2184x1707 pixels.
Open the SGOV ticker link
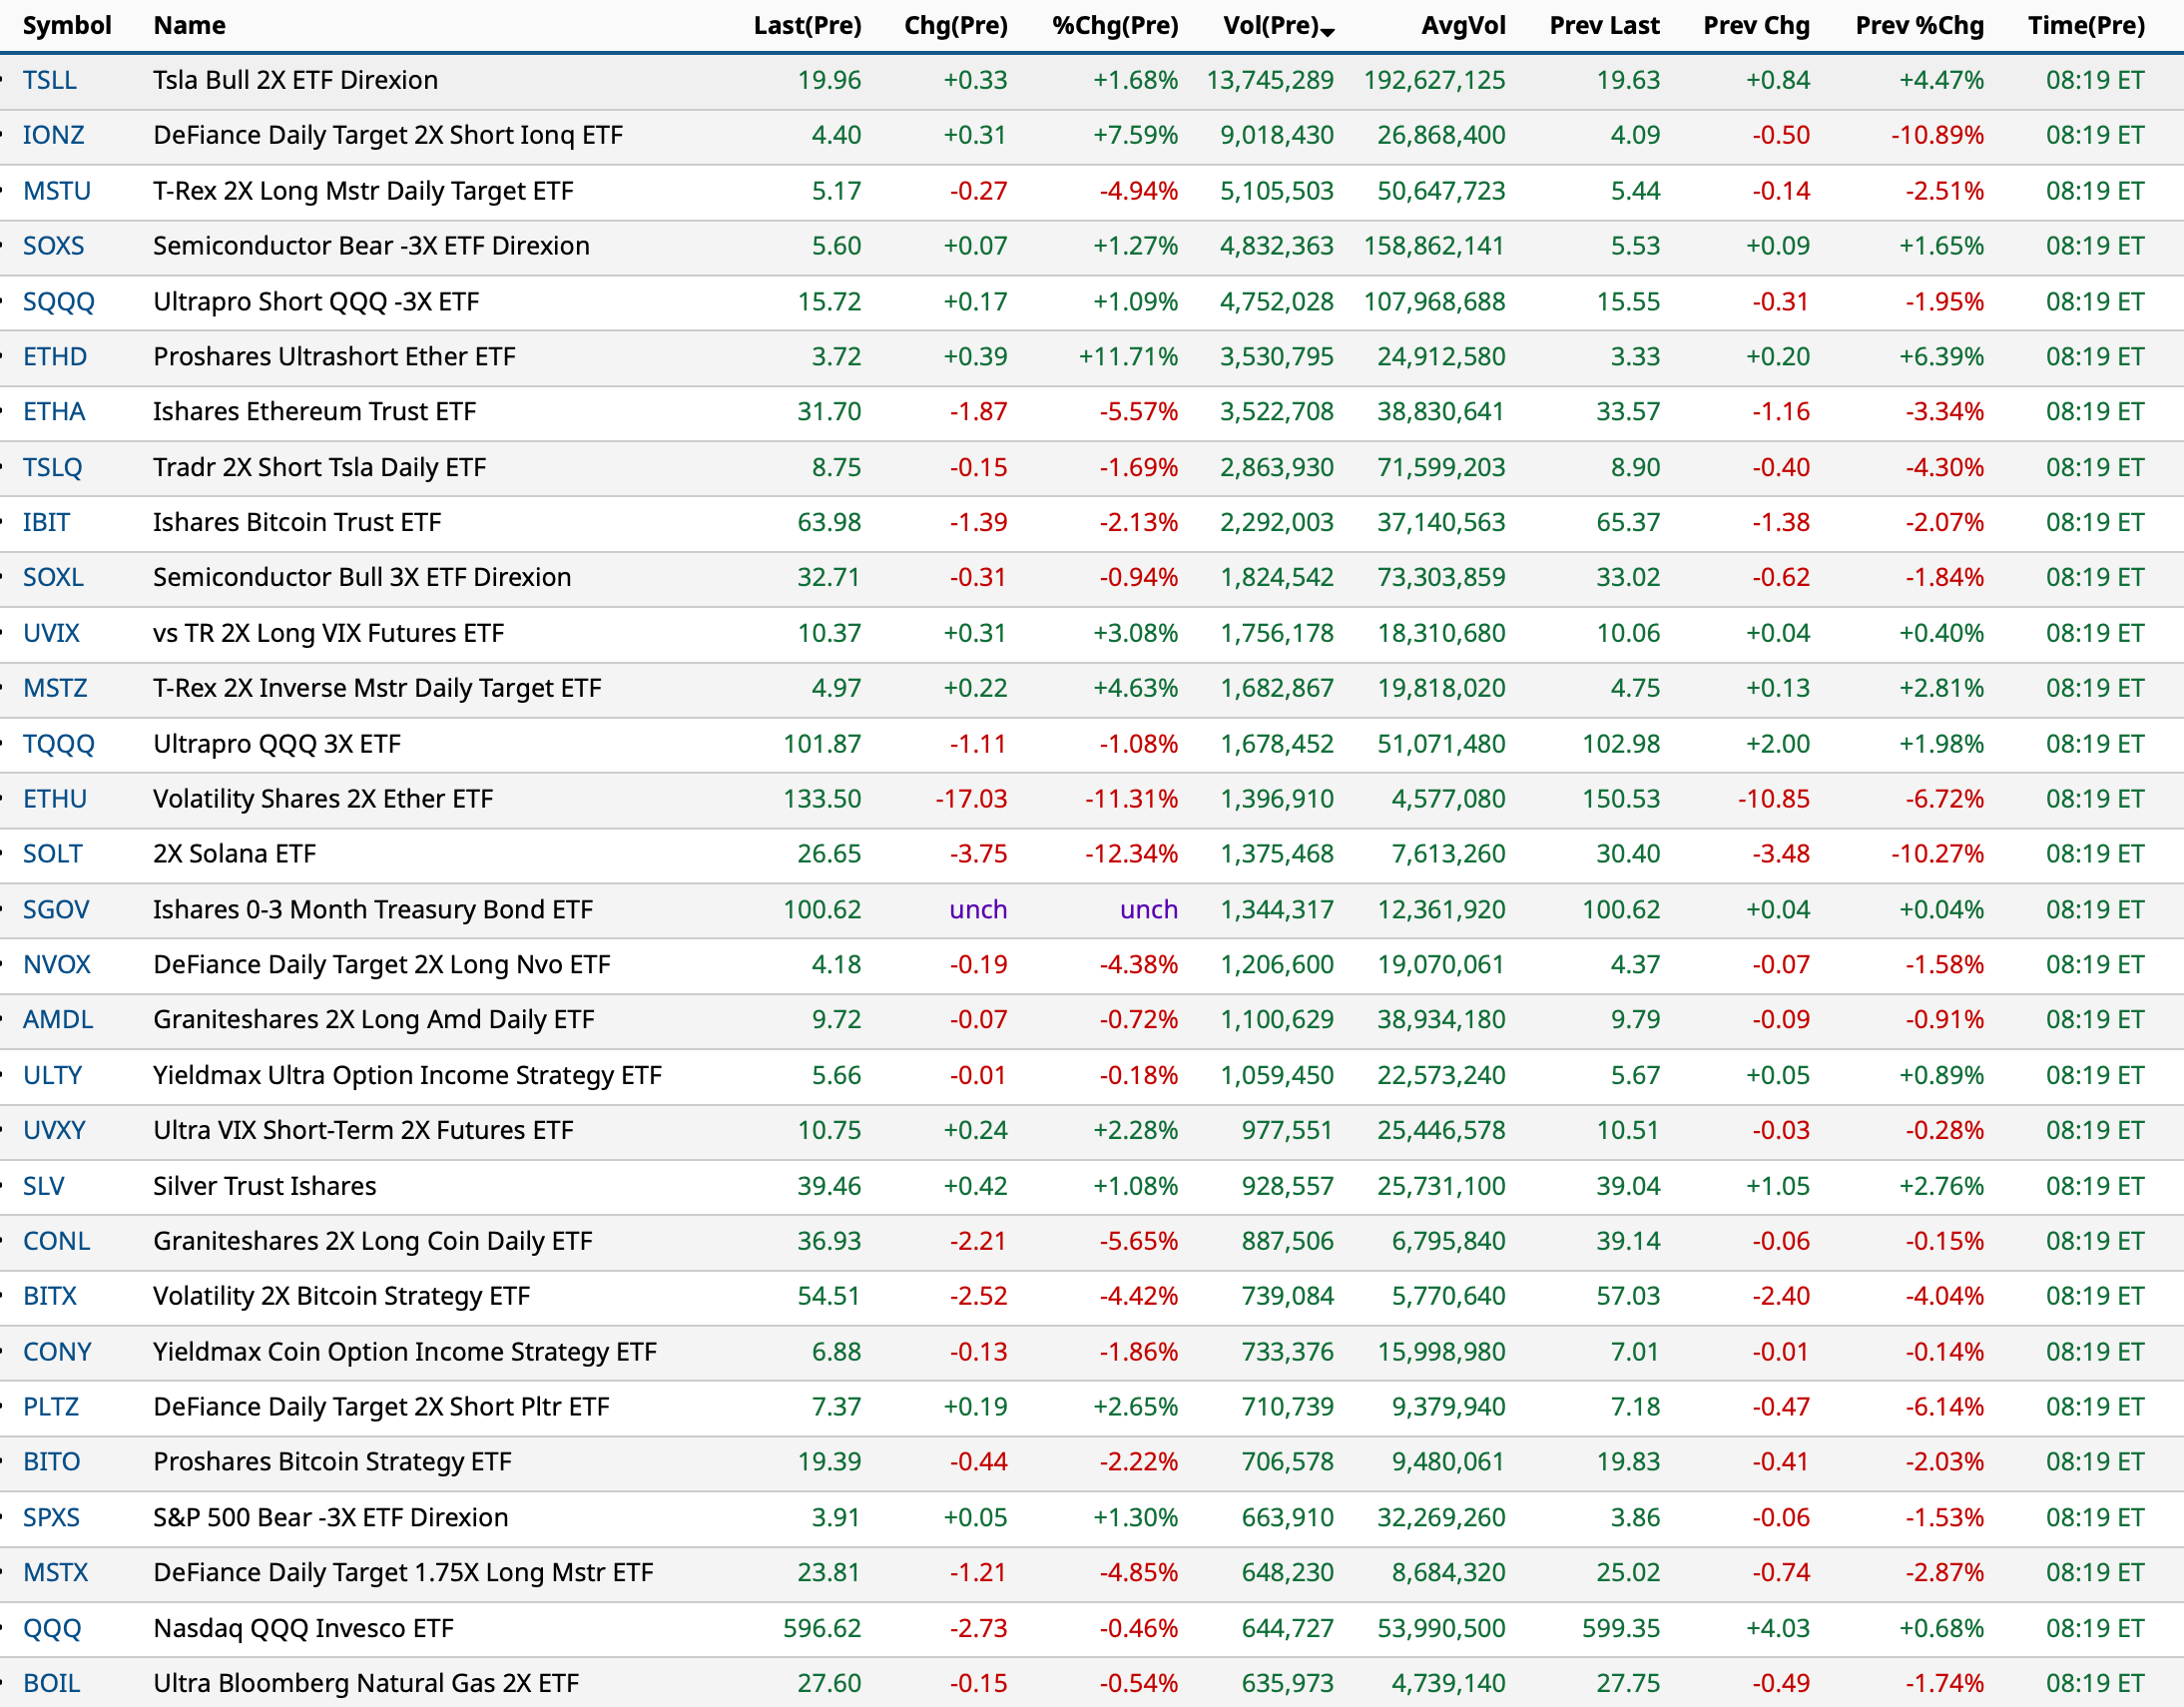click(56, 909)
